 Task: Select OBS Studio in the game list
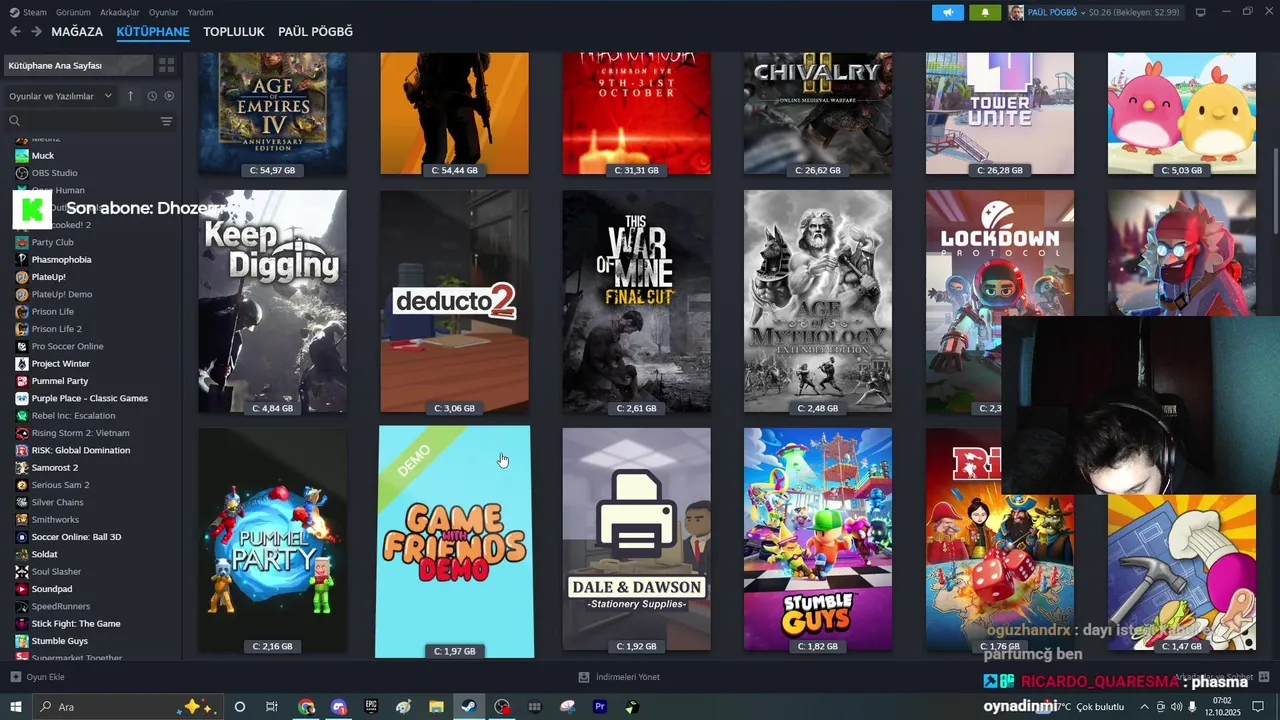(54, 173)
